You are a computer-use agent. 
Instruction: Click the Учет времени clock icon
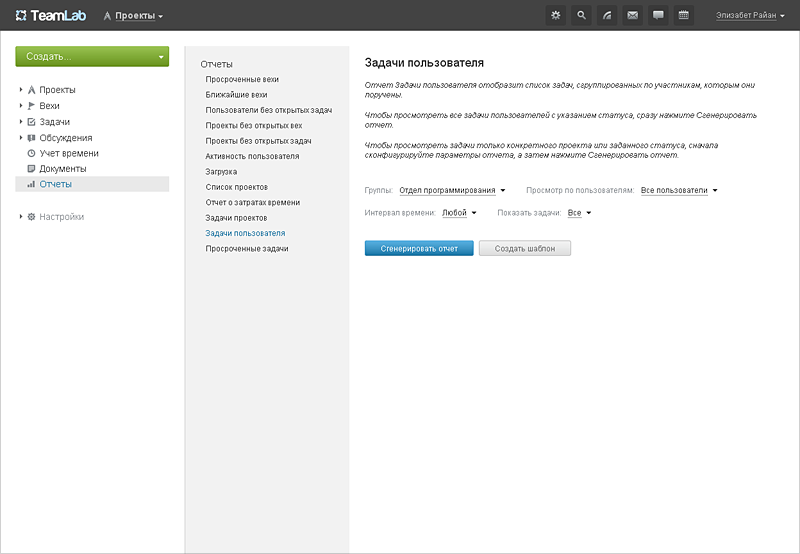pyautogui.click(x=31, y=153)
